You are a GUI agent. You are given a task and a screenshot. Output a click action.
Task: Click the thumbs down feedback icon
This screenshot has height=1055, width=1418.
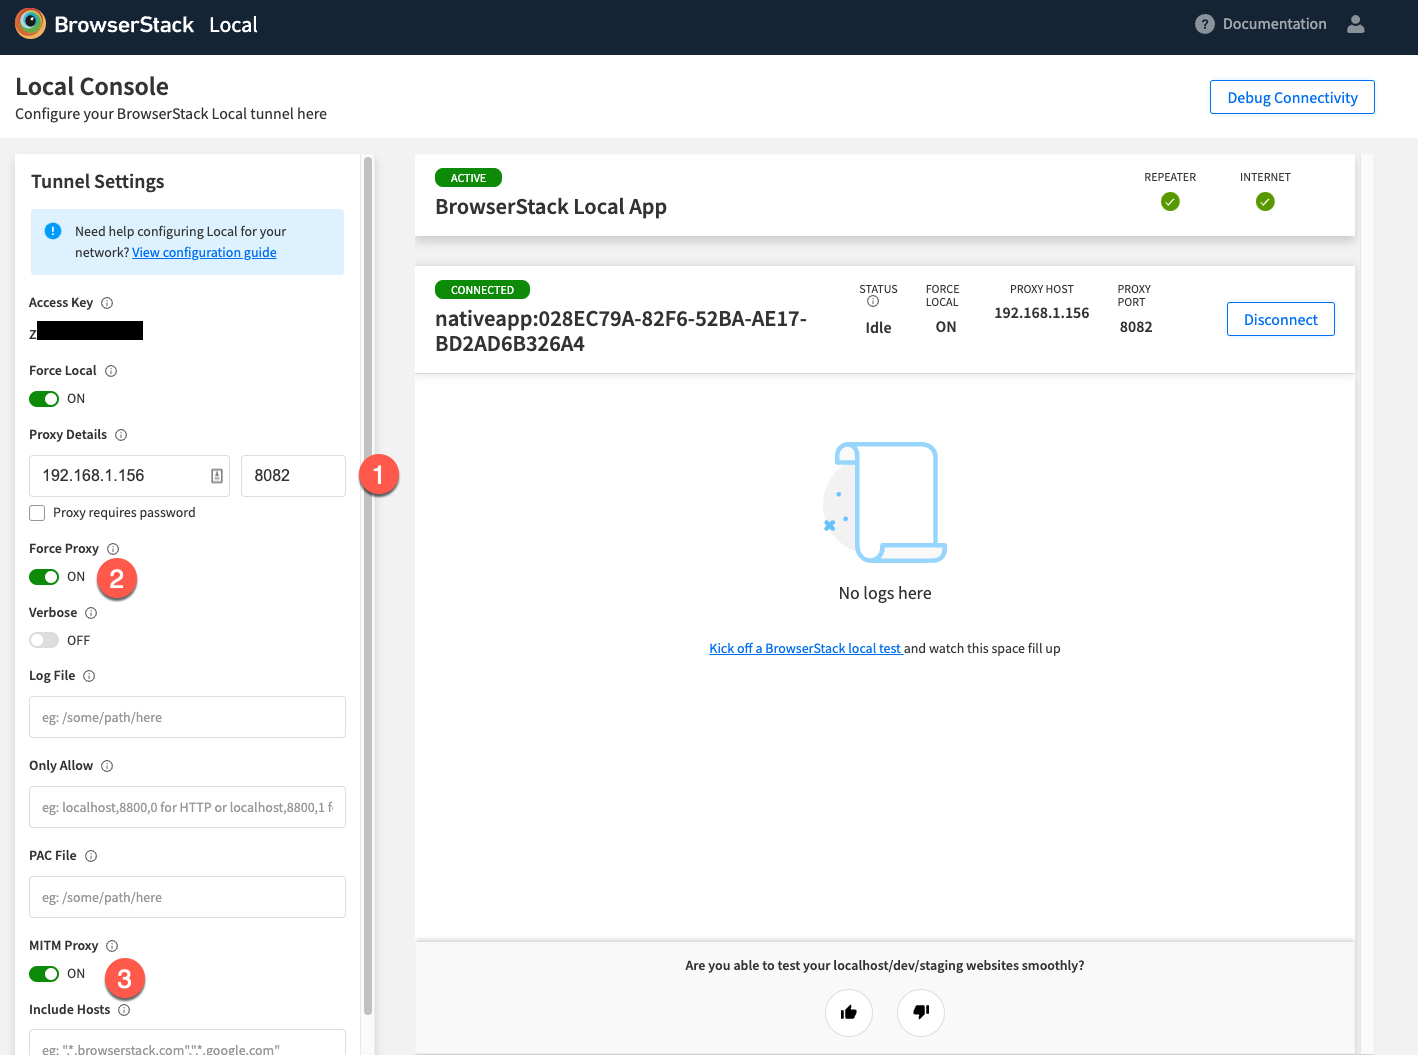pyautogui.click(x=920, y=1013)
